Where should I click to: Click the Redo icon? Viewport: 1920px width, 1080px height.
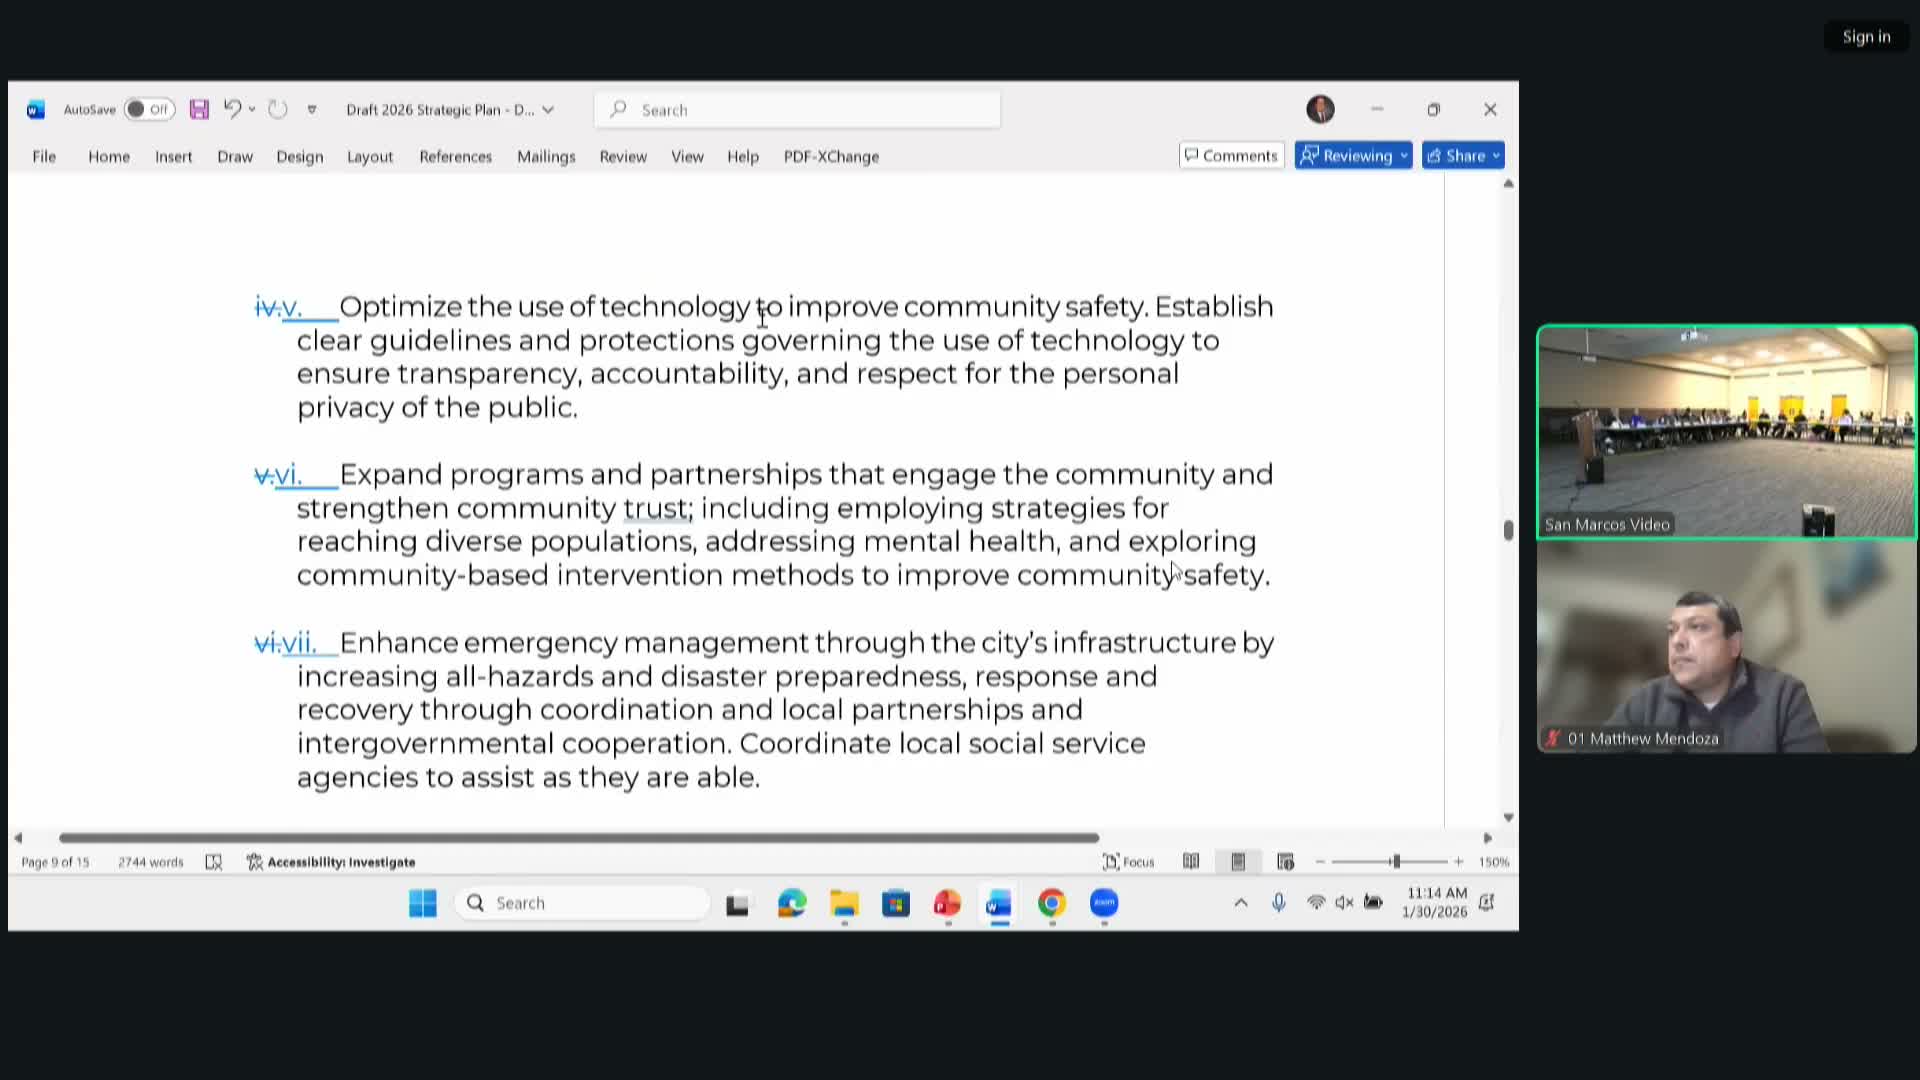(277, 109)
